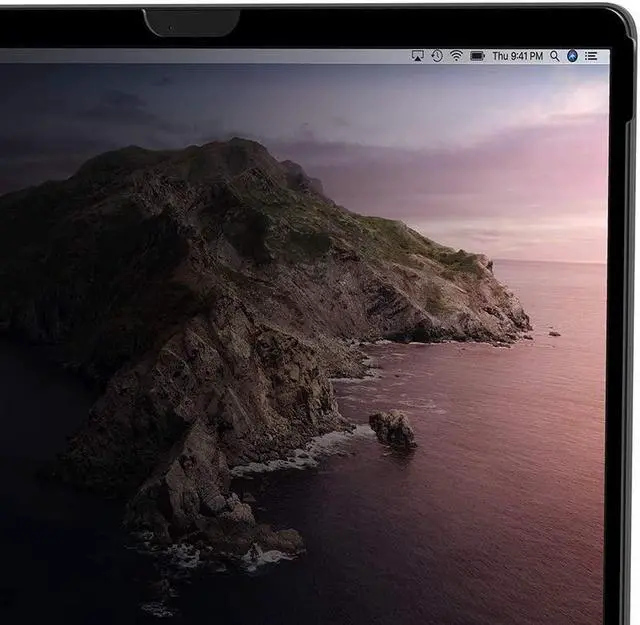Open Spotlight search magnifier
This screenshot has width=640, height=625.
[554, 56]
